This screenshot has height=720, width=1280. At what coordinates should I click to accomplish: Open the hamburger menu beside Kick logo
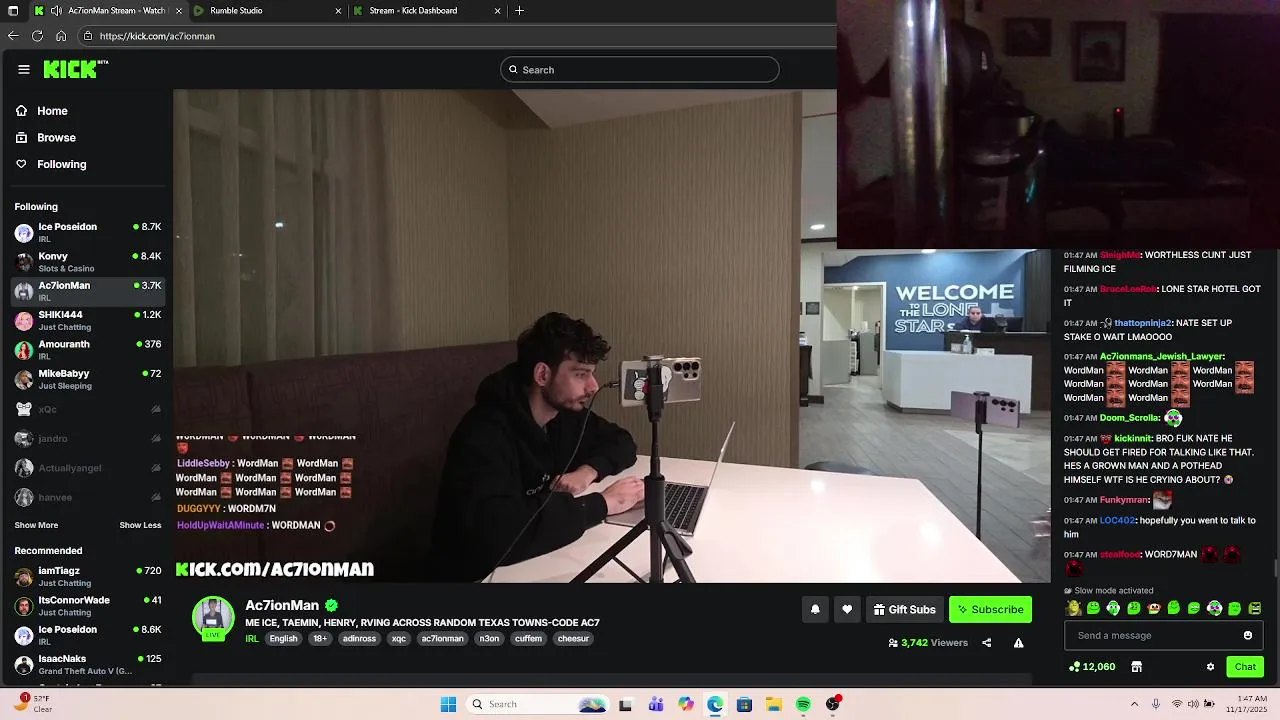24,69
